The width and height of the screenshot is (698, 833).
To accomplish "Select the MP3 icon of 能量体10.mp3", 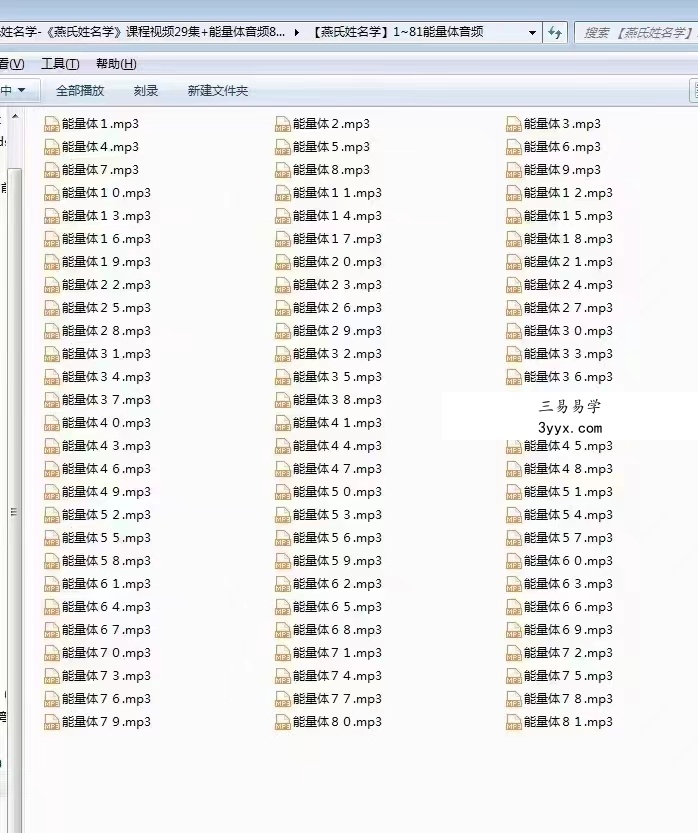I will (52, 193).
